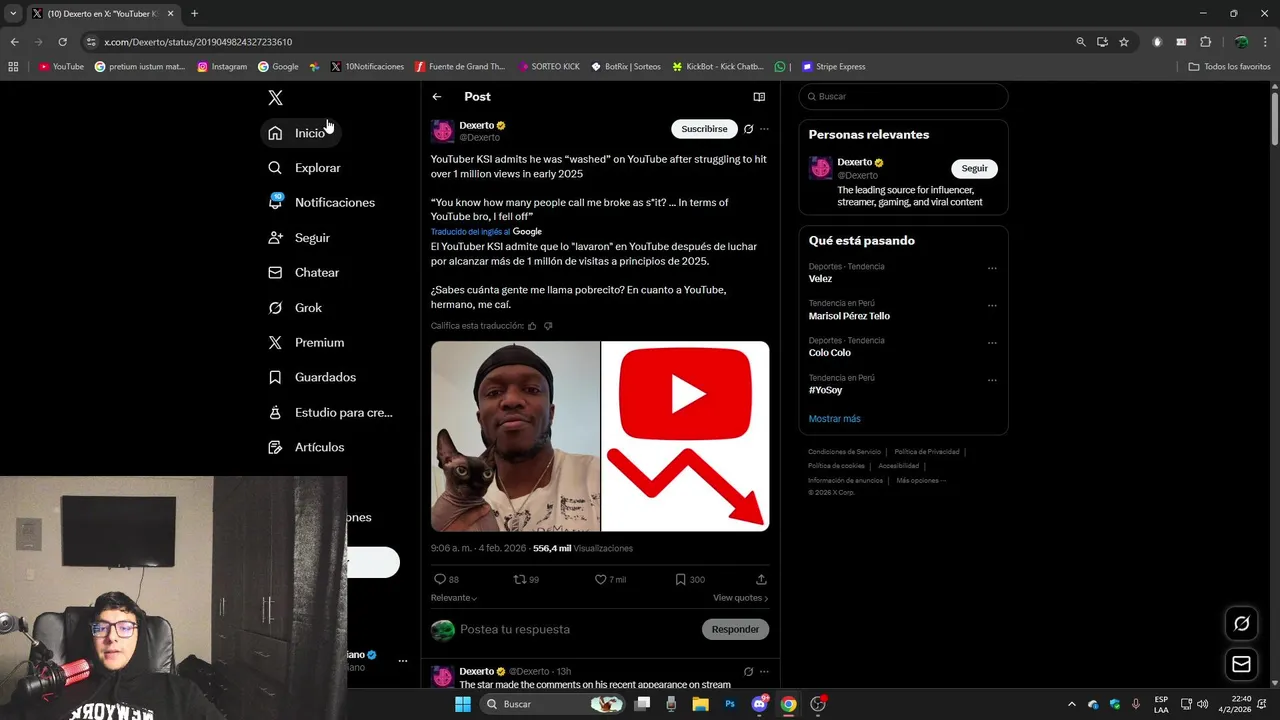The image size is (1280, 720).
Task: Open Notificaciones in the sidebar
Action: pos(322,202)
